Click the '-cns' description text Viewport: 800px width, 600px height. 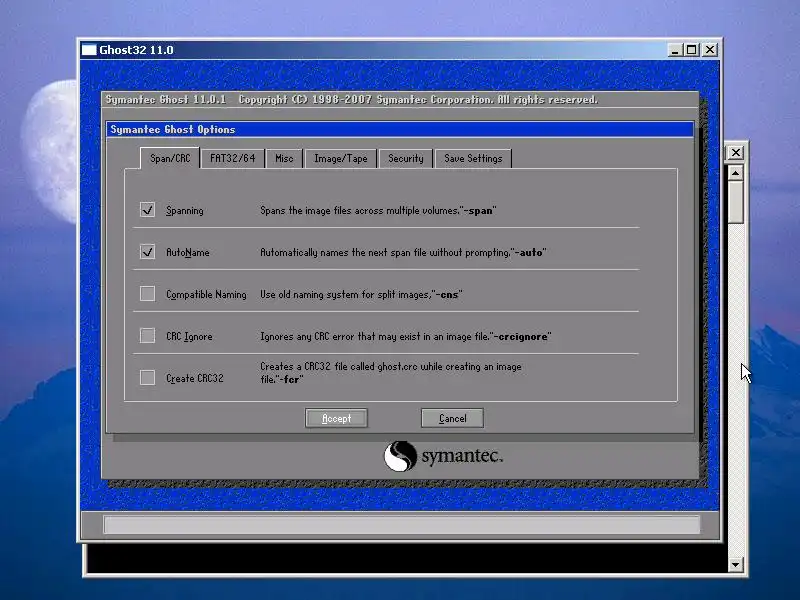tap(361, 294)
